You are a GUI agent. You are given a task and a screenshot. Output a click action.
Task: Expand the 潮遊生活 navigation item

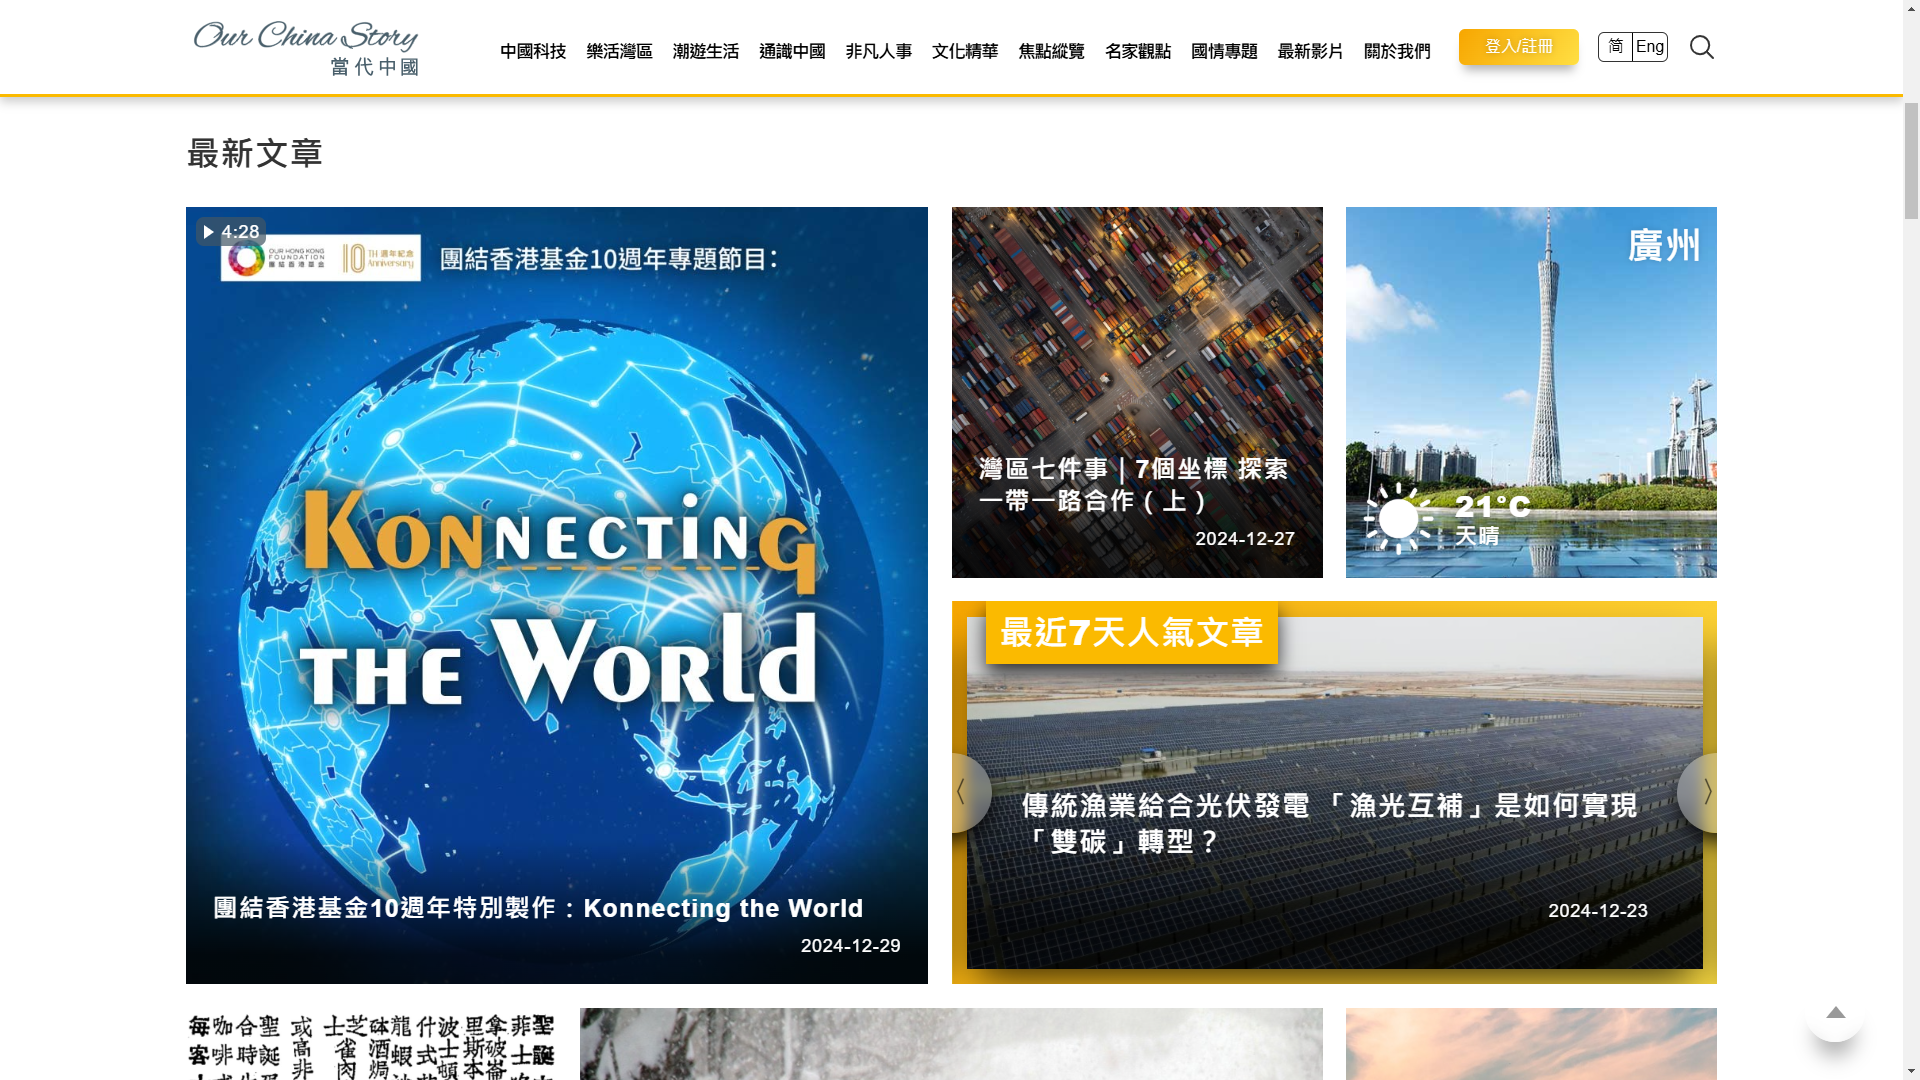(706, 51)
